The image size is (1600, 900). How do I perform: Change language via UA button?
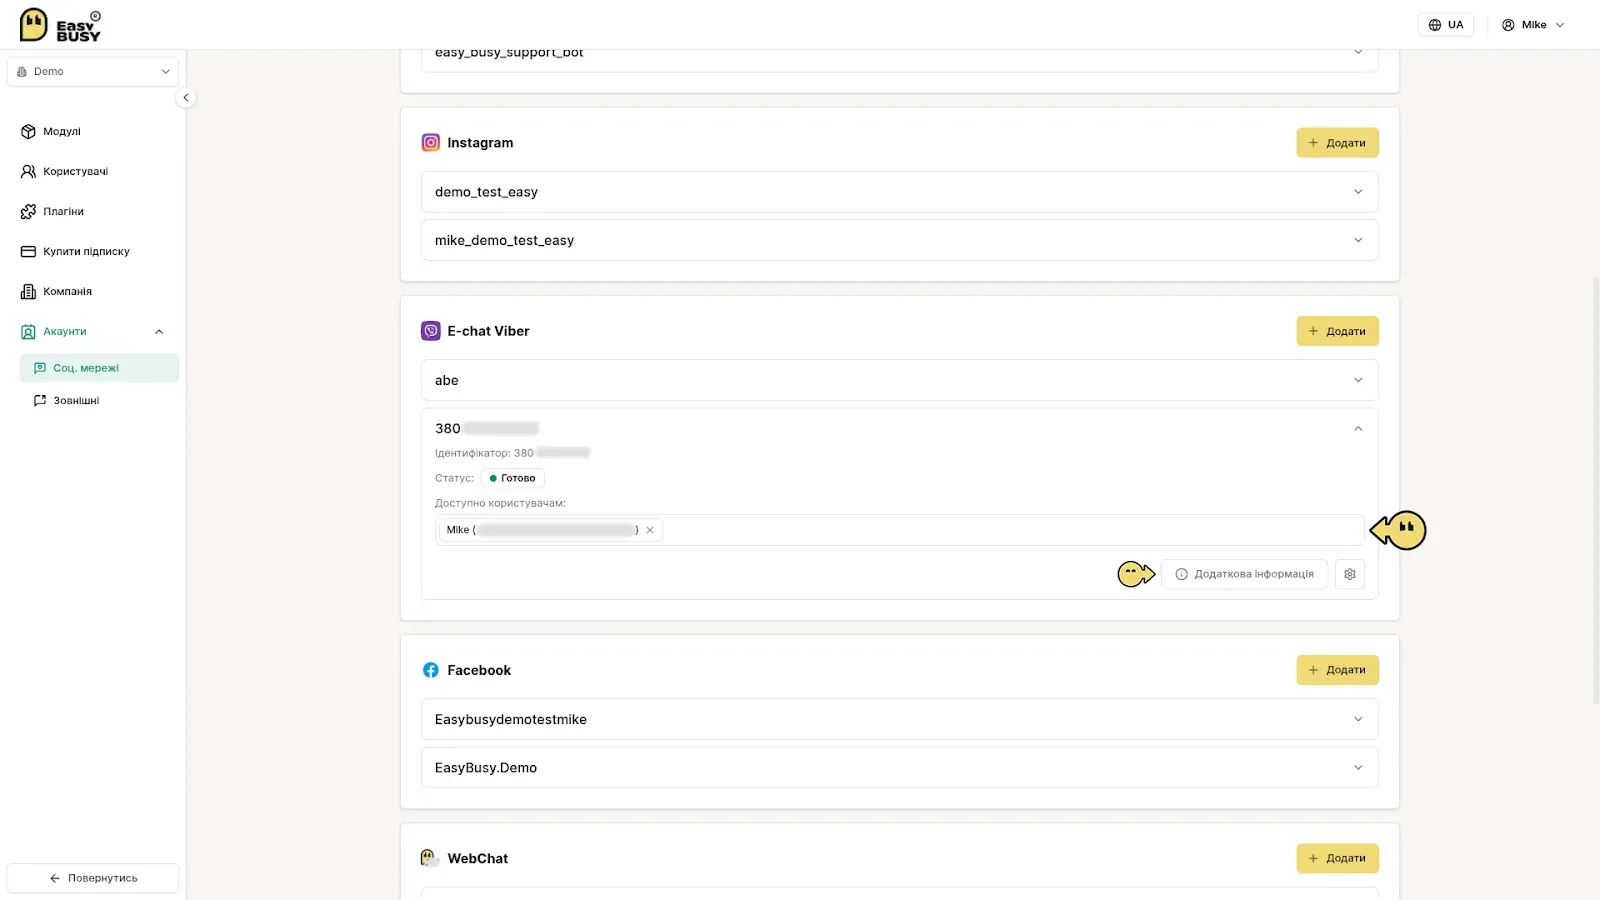[x=1445, y=25]
